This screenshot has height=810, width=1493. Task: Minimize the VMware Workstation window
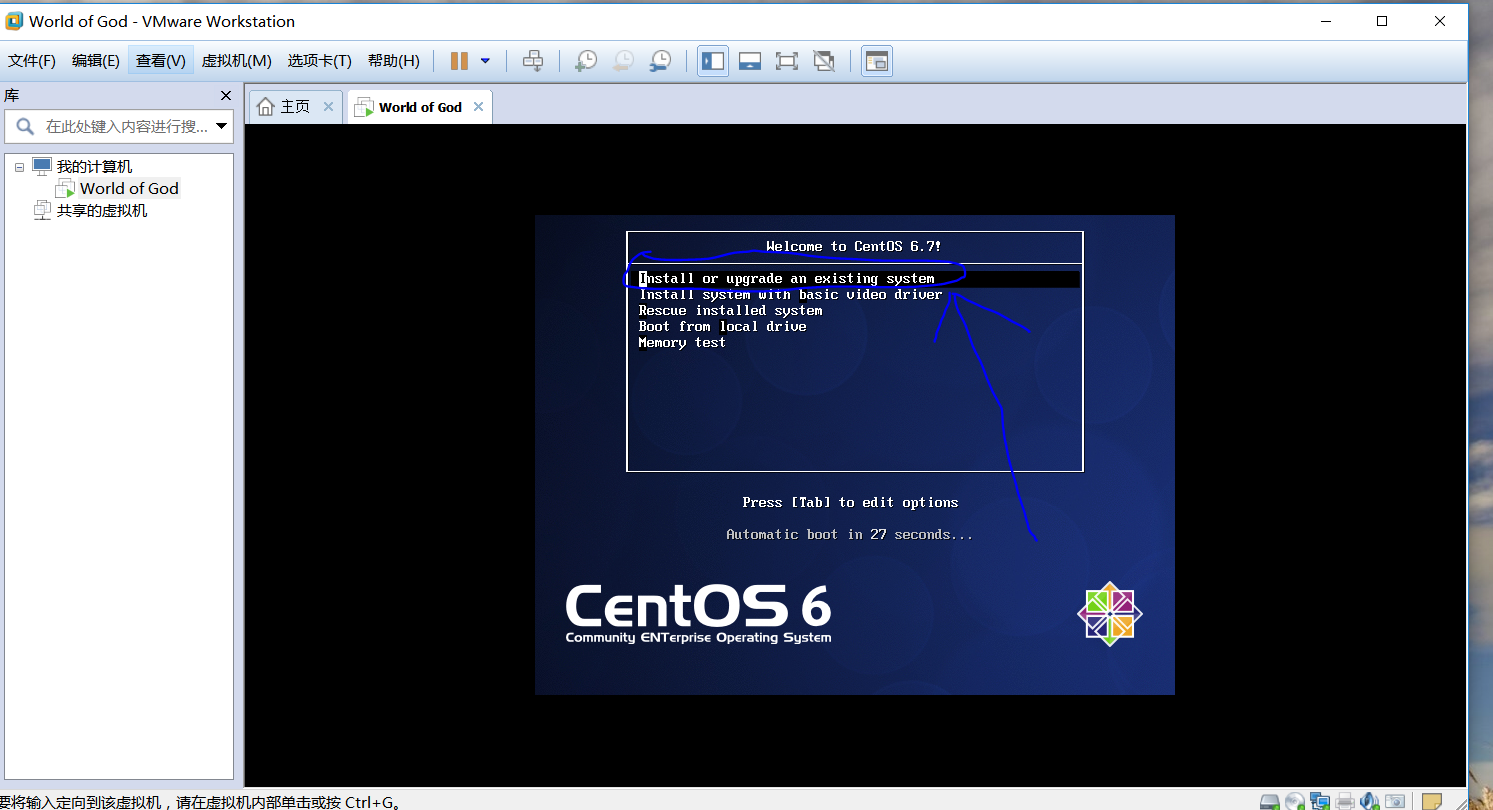(1326, 21)
